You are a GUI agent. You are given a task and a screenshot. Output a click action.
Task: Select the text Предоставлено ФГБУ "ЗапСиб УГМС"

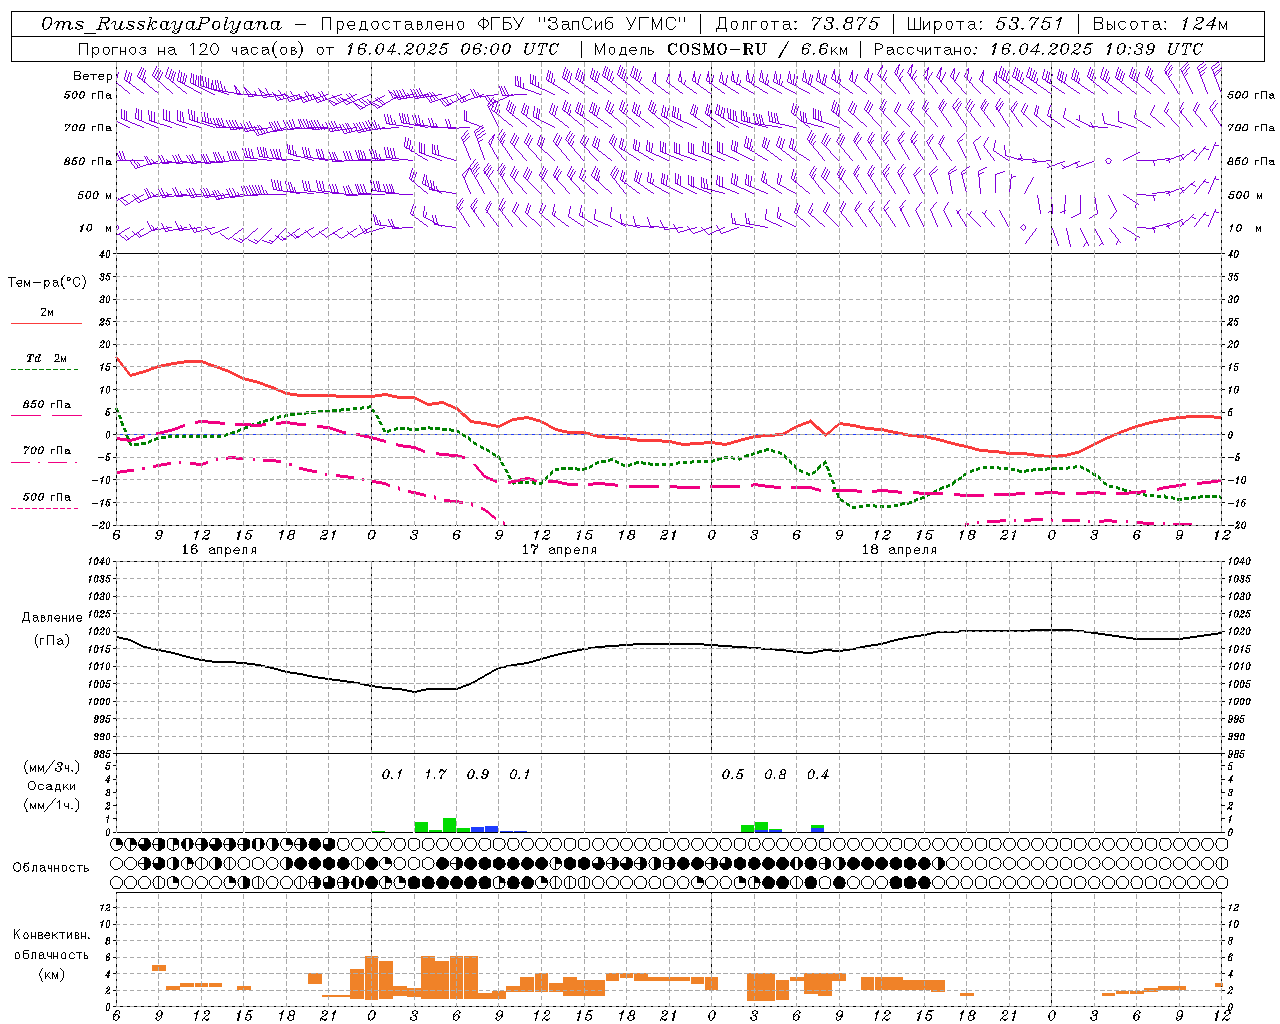(504, 24)
